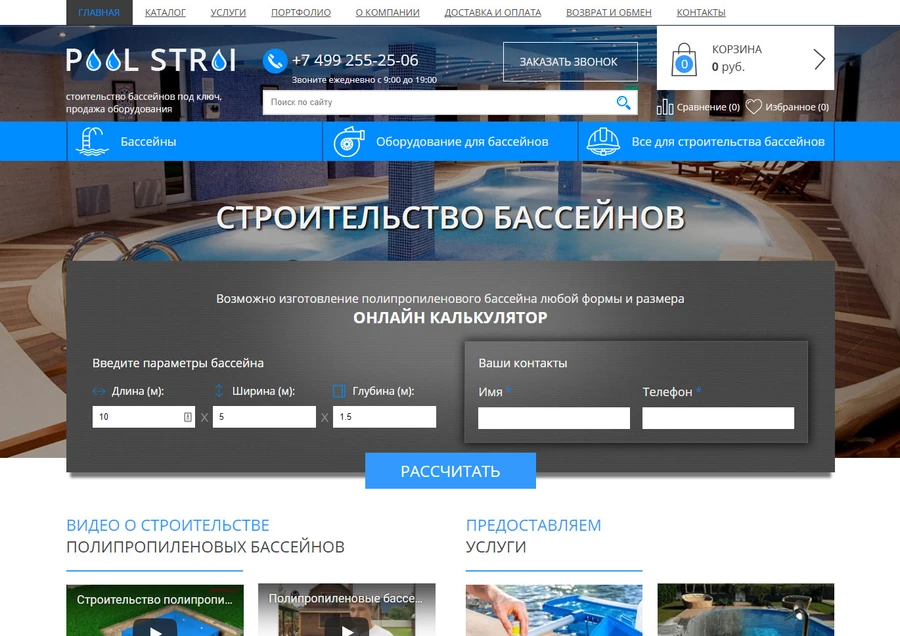Click the Рассчитать button

click(451, 471)
